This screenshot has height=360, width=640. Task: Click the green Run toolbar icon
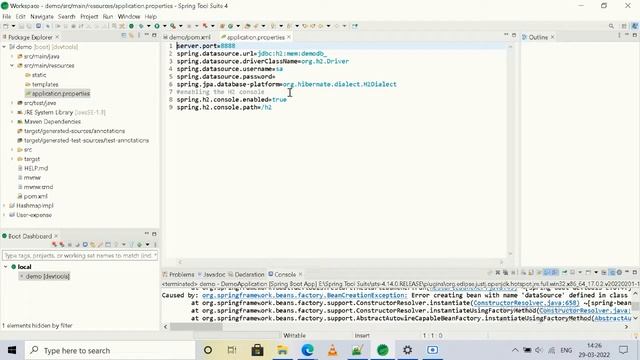click(x=157, y=26)
